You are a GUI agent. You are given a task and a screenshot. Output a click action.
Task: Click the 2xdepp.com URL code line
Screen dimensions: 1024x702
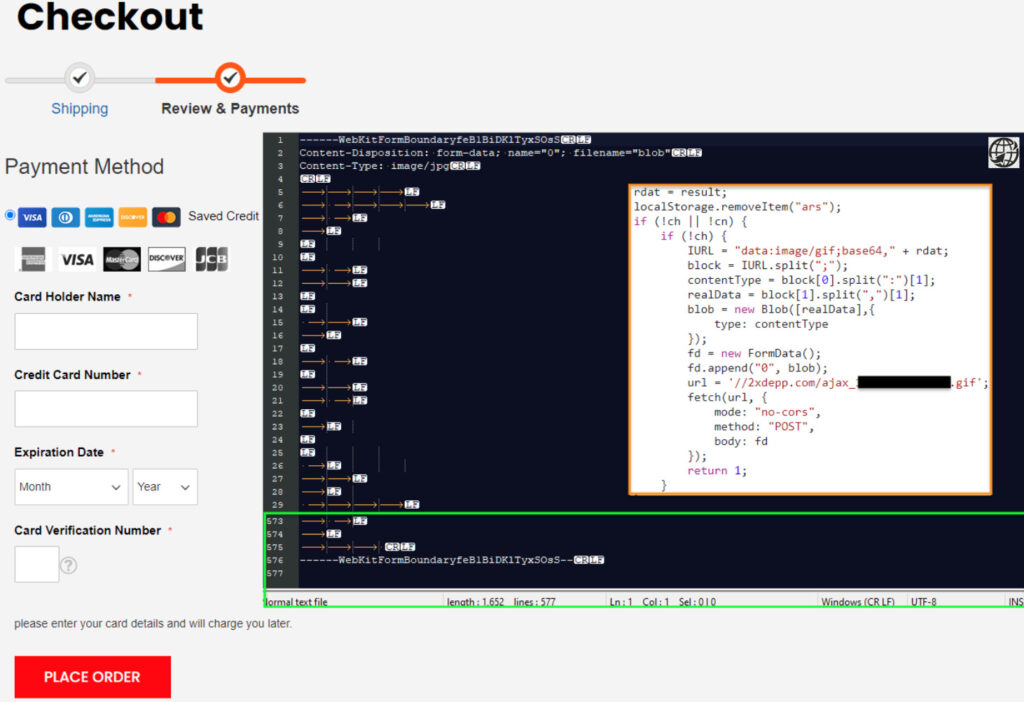pyautogui.click(x=838, y=383)
